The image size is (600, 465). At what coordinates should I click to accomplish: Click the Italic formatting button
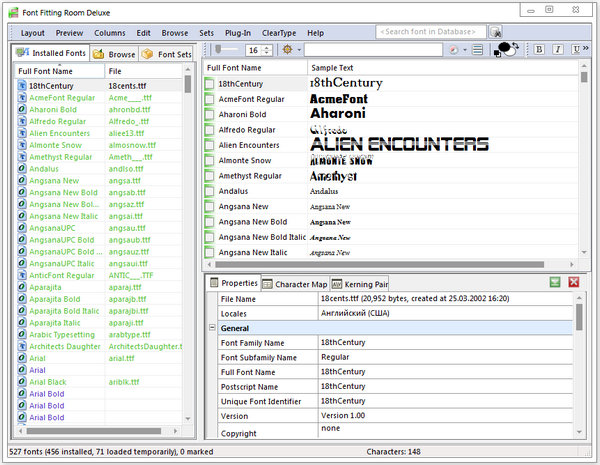(x=555, y=49)
